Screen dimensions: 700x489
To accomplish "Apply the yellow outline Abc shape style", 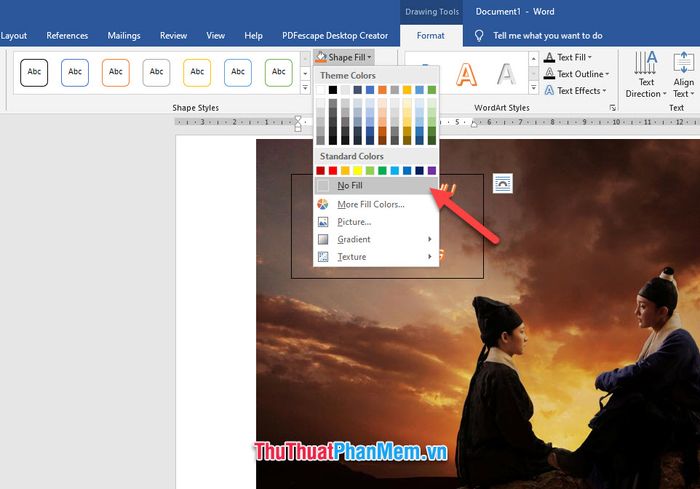I will tap(197, 72).
